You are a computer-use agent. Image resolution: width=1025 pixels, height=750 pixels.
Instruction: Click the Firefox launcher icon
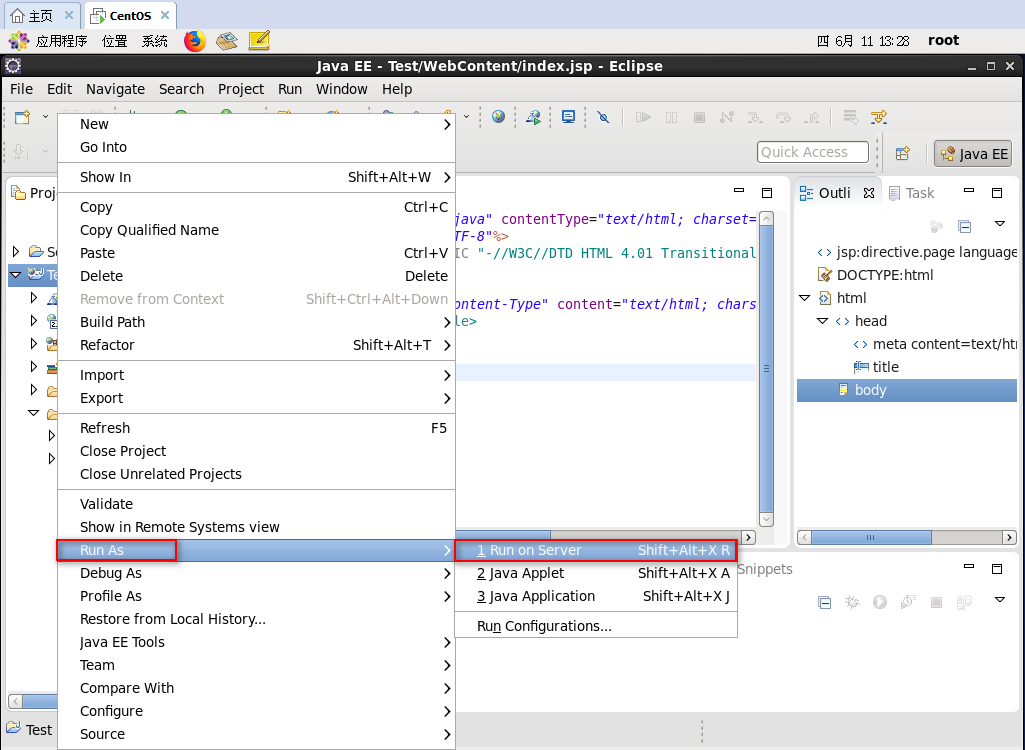point(194,41)
